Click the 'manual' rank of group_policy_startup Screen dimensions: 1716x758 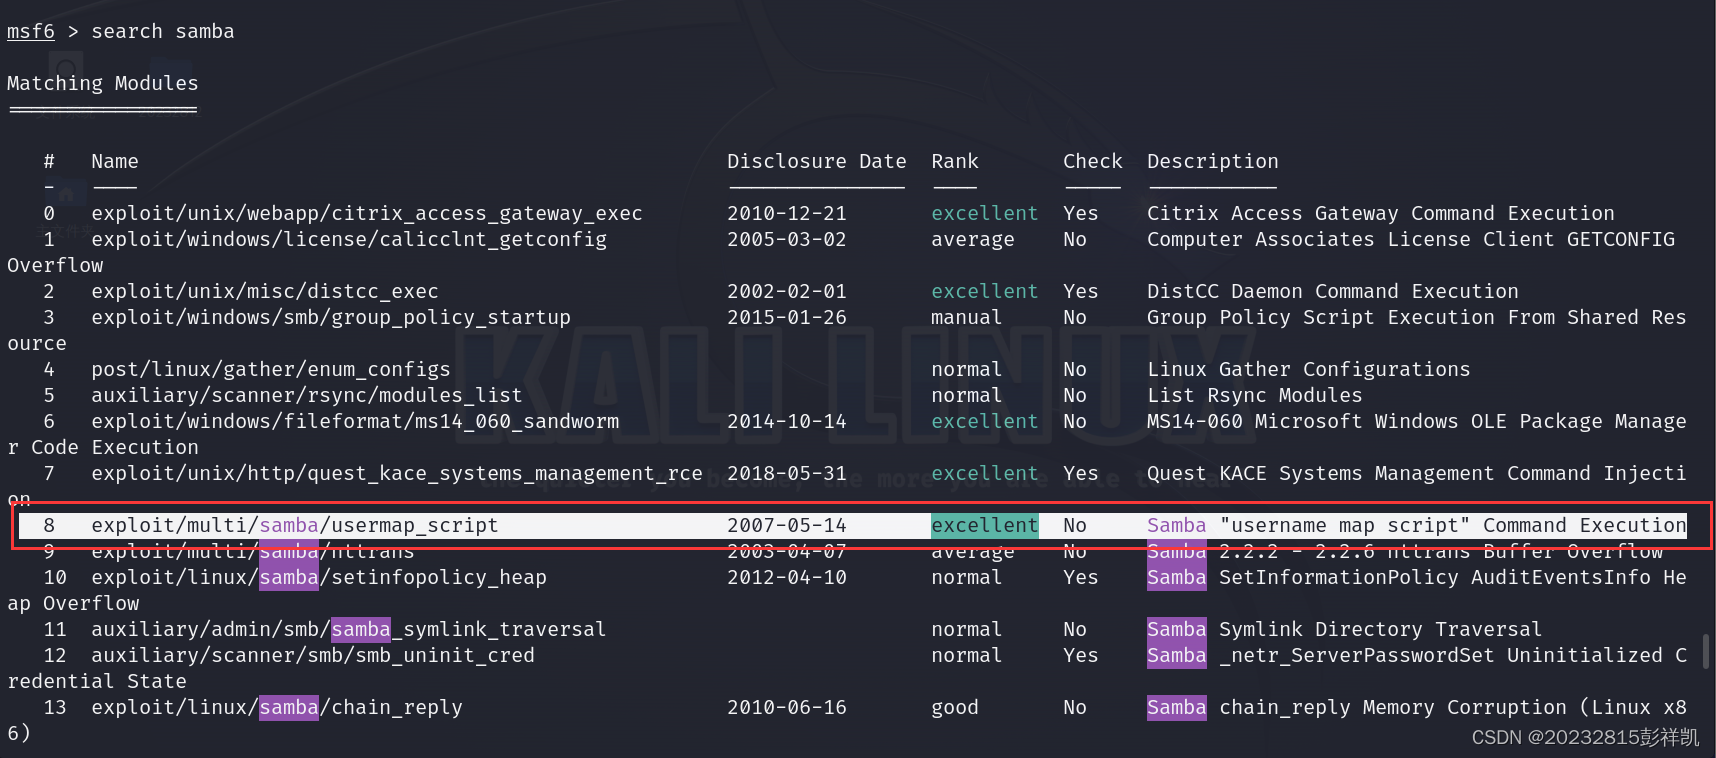tap(967, 317)
